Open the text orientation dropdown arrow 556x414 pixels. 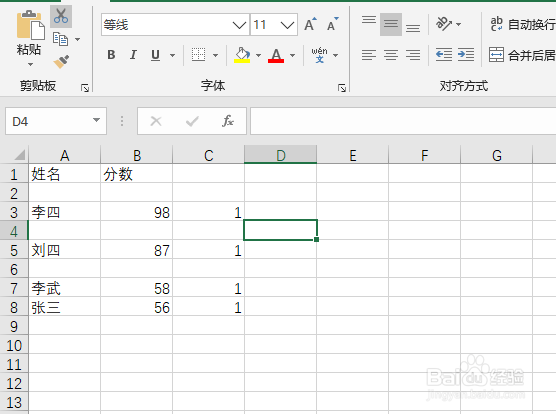[x=458, y=24]
